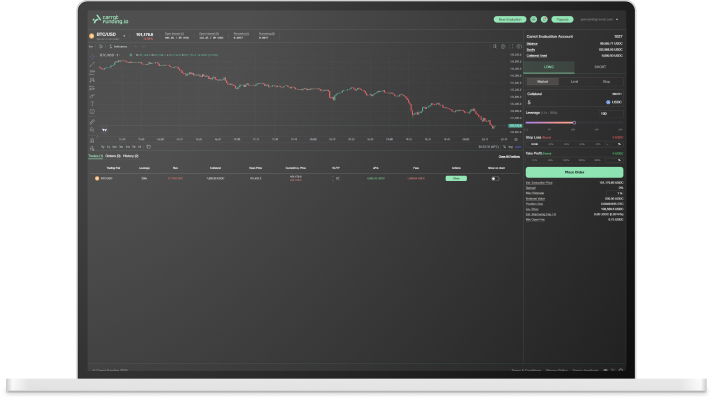Select the Stop order type

pyautogui.click(x=606, y=81)
